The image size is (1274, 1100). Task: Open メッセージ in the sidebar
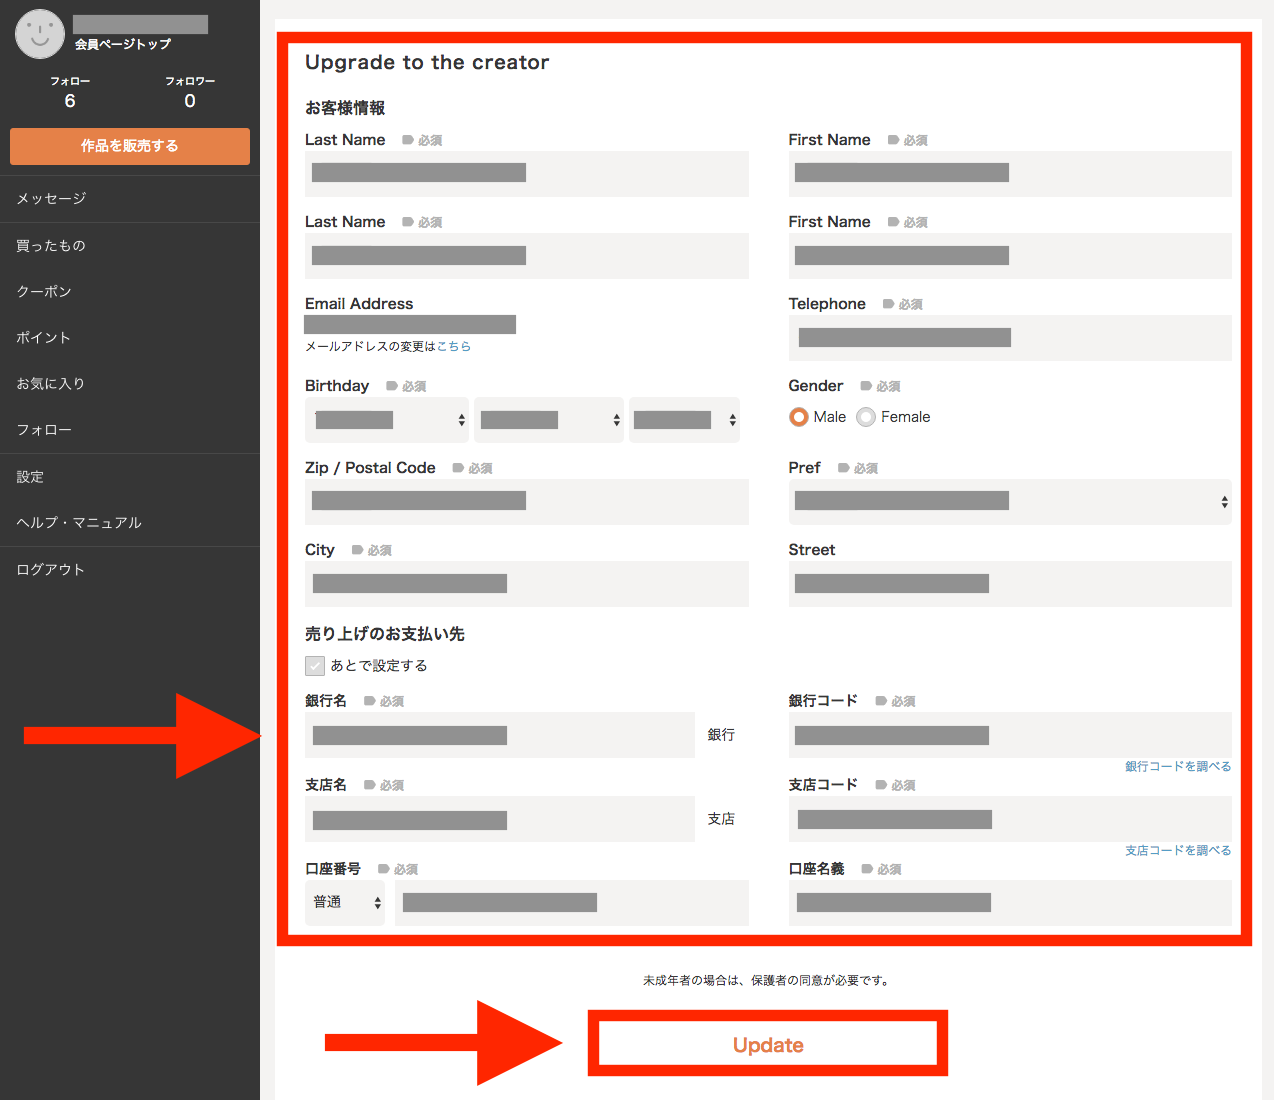pos(51,199)
